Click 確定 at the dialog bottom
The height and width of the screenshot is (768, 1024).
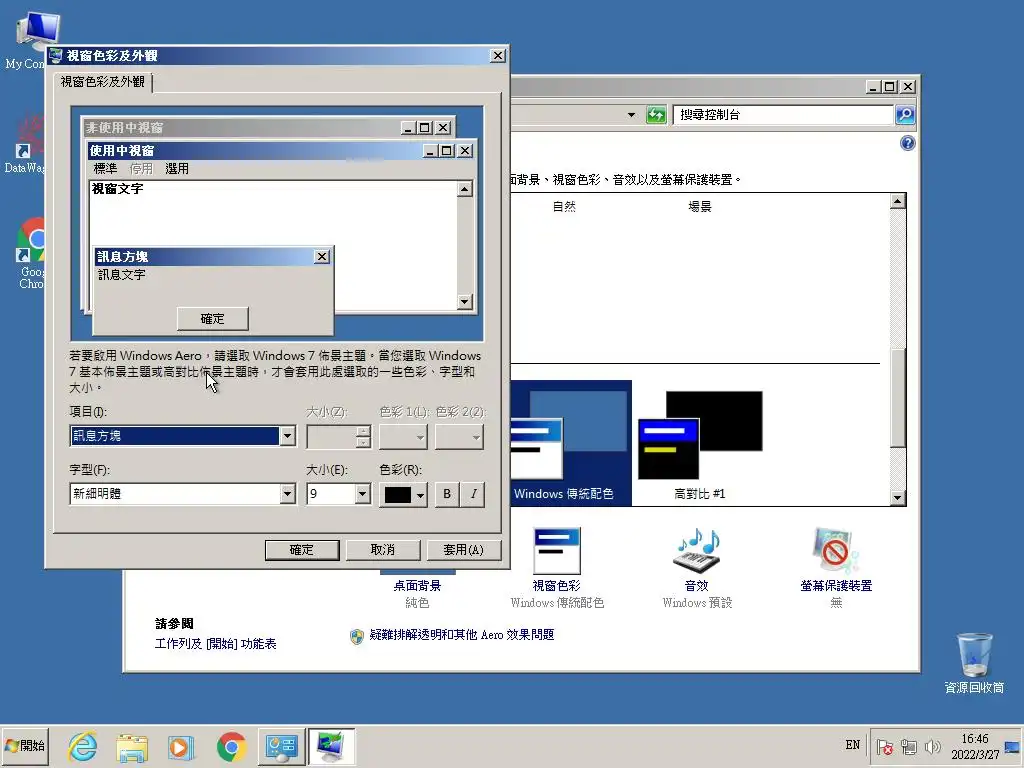[302, 550]
